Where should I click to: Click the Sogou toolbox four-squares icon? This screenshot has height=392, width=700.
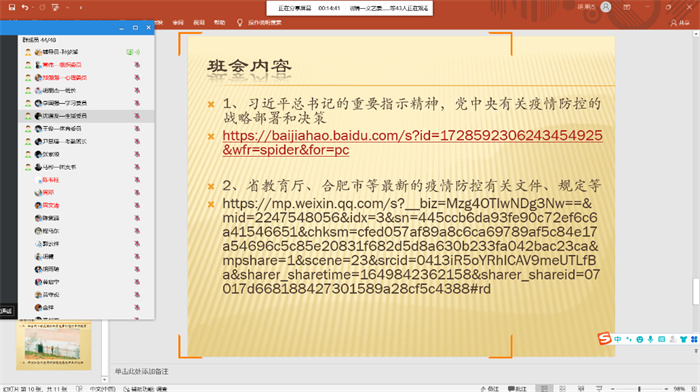click(694, 339)
